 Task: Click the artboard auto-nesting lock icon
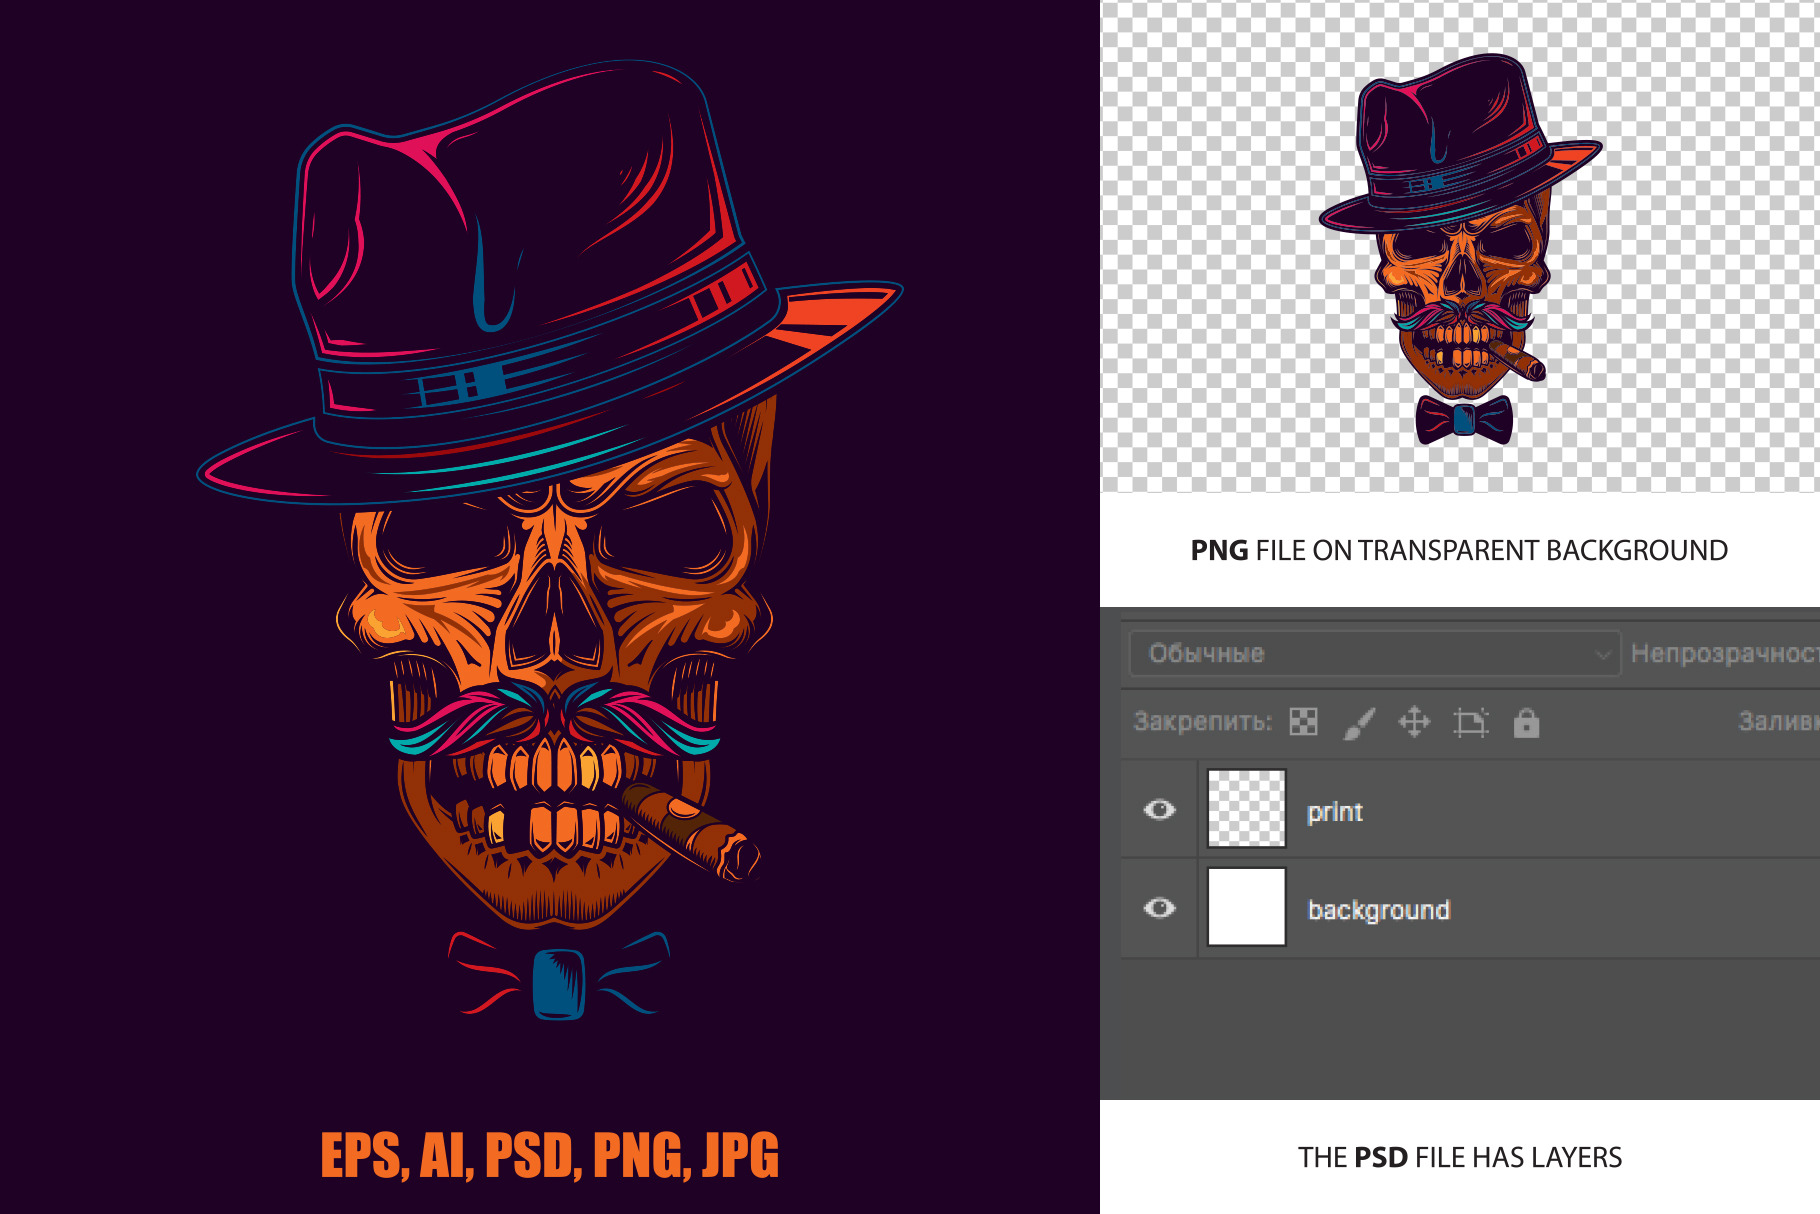point(1470,722)
